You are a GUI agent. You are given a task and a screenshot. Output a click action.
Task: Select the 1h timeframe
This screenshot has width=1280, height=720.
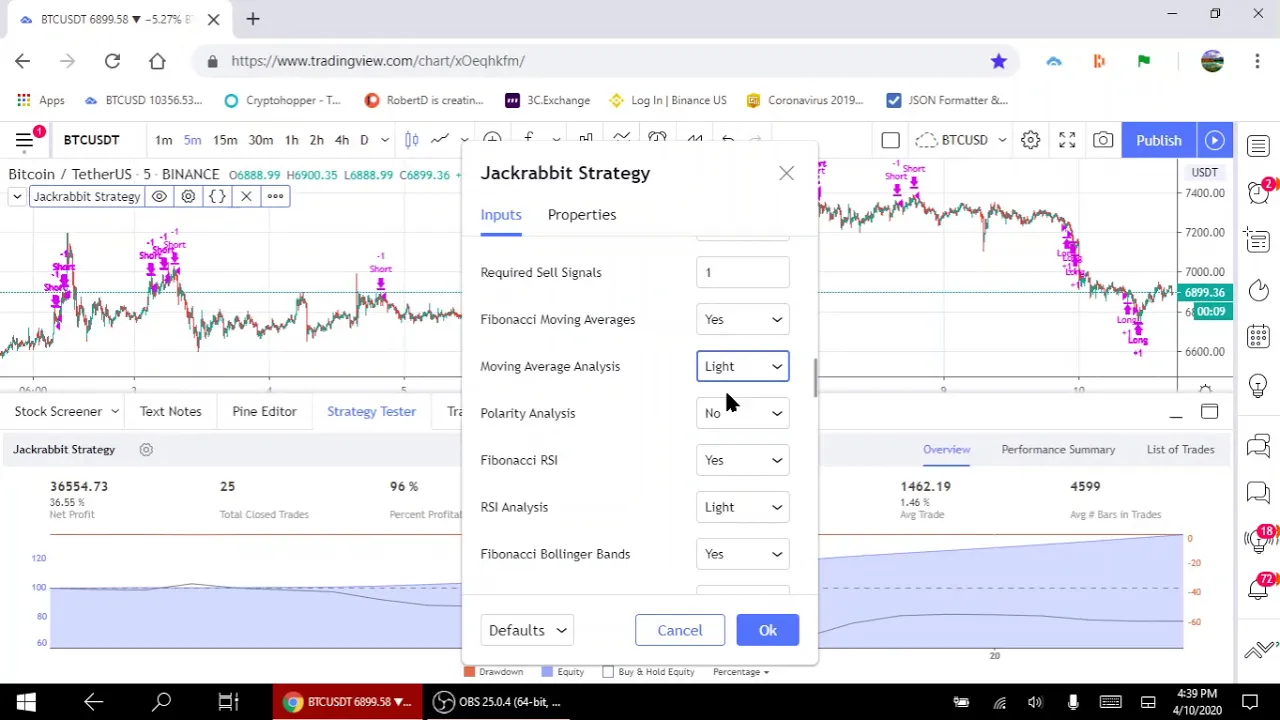(x=291, y=140)
